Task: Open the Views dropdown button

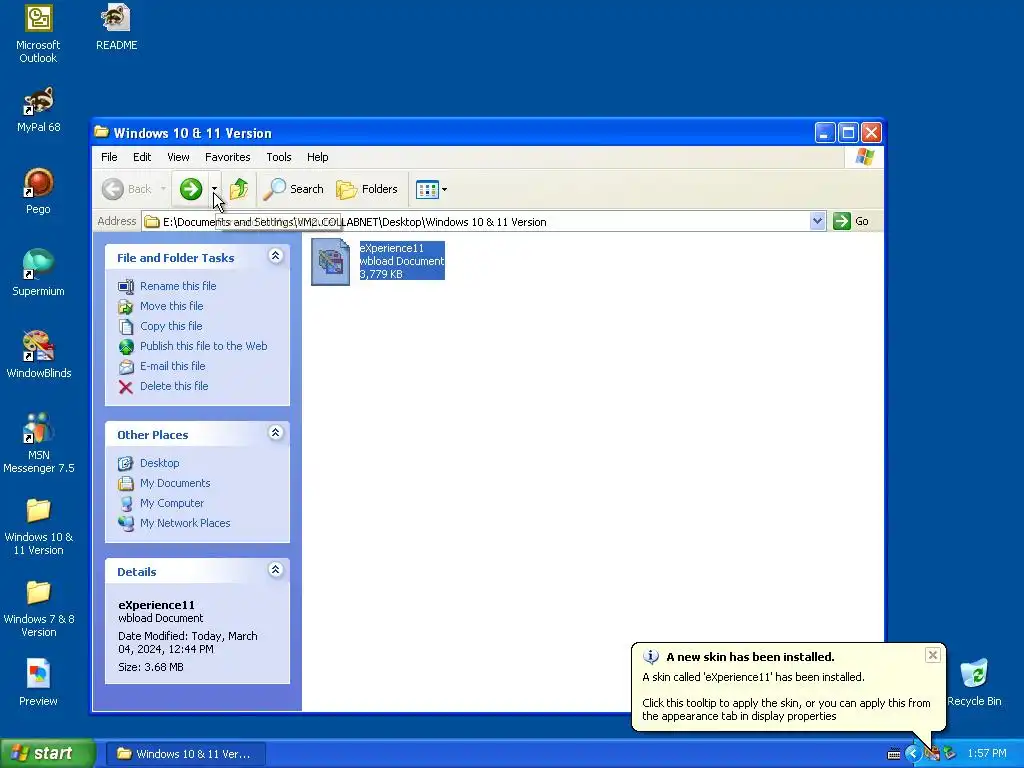Action: [x=432, y=189]
